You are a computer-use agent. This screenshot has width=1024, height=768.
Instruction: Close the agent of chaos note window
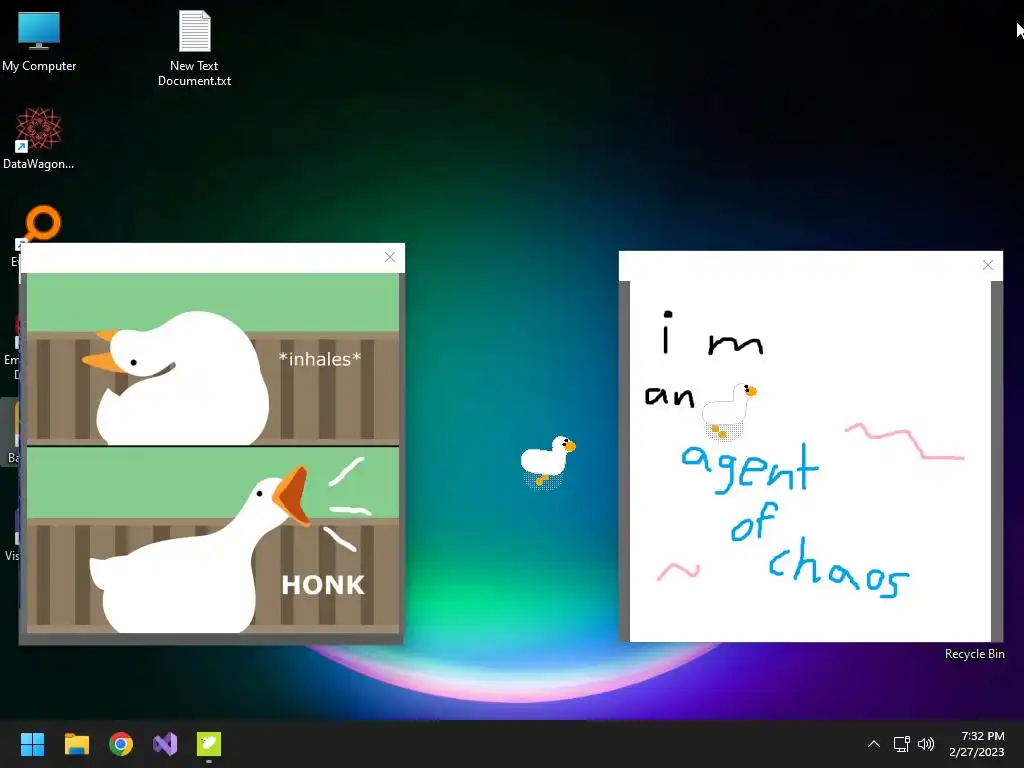click(988, 264)
